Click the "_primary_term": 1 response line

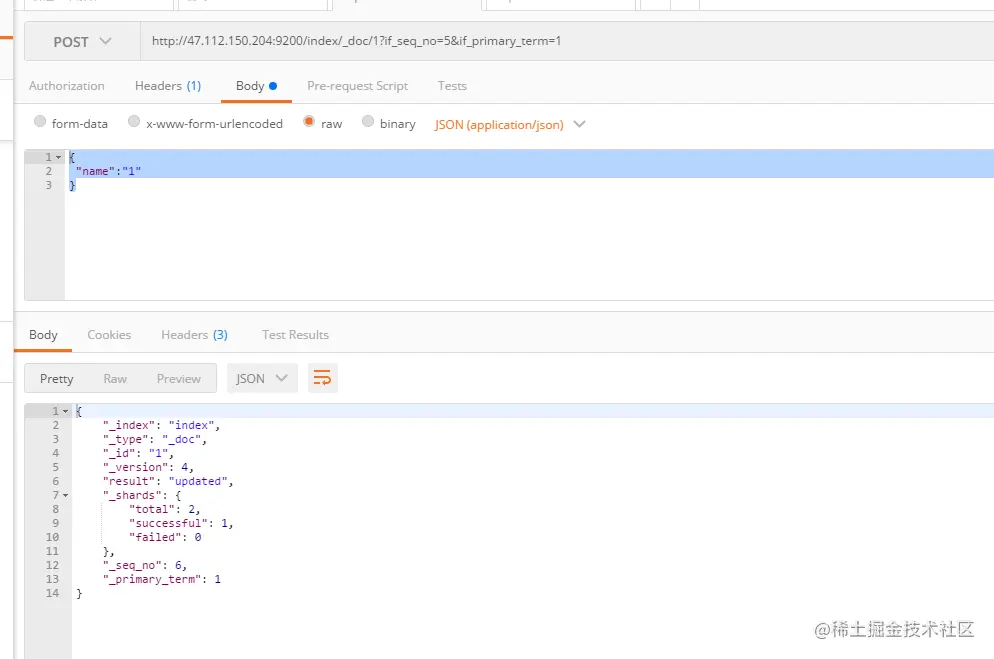pyautogui.click(x=162, y=579)
